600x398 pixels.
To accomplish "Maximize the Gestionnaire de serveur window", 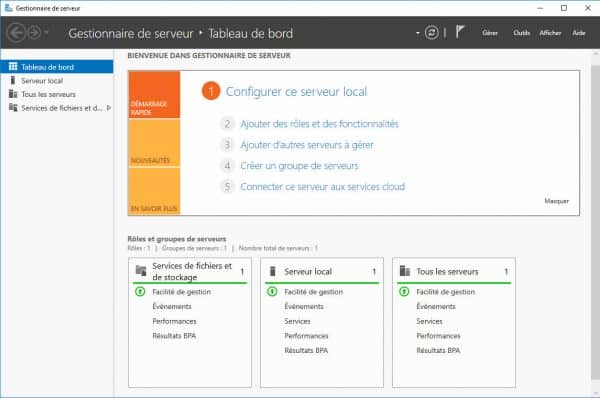I will (564, 8).
